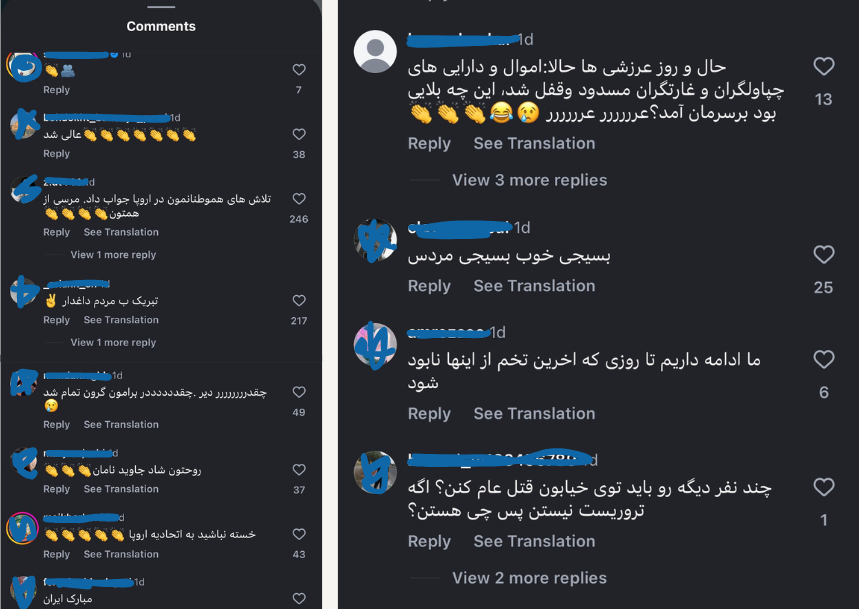Like the comment with 246 likes
This screenshot has height=609, width=859.
tap(299, 199)
